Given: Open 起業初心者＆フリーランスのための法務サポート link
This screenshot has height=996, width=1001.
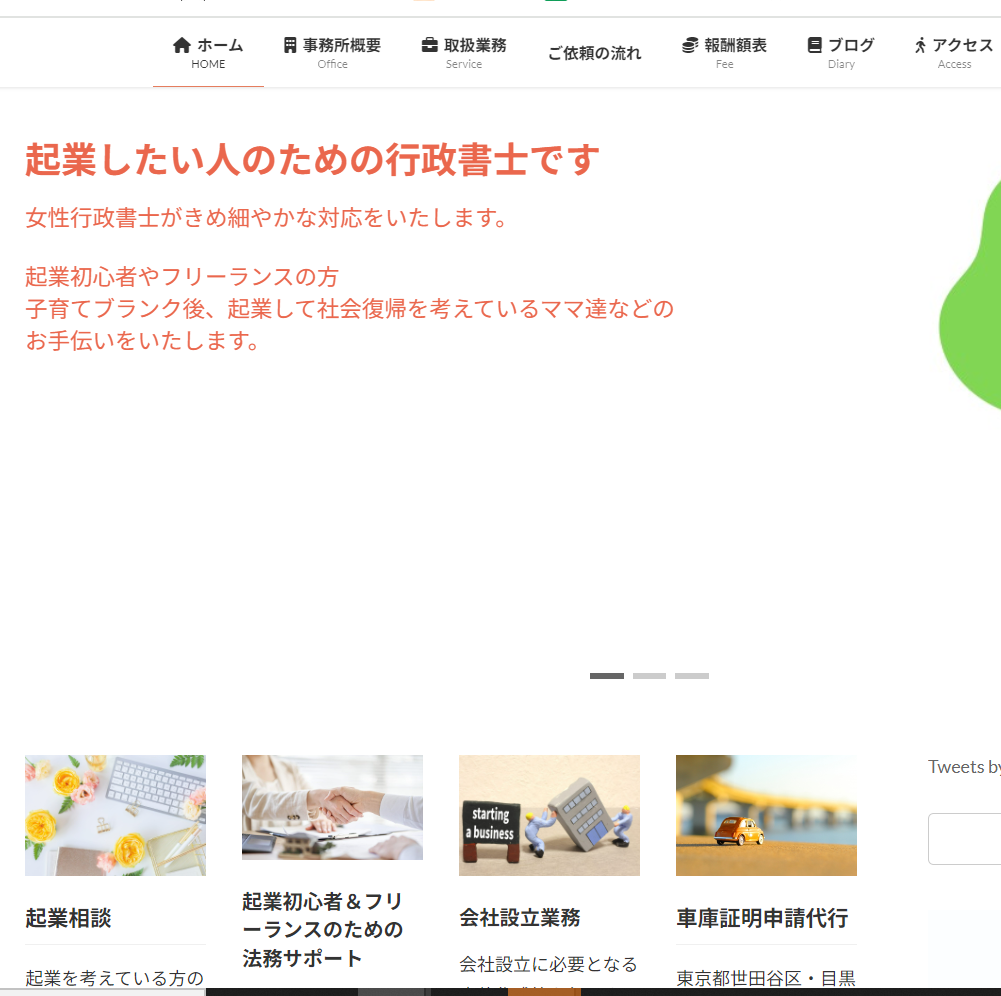Looking at the screenshot, I should tap(322, 930).
